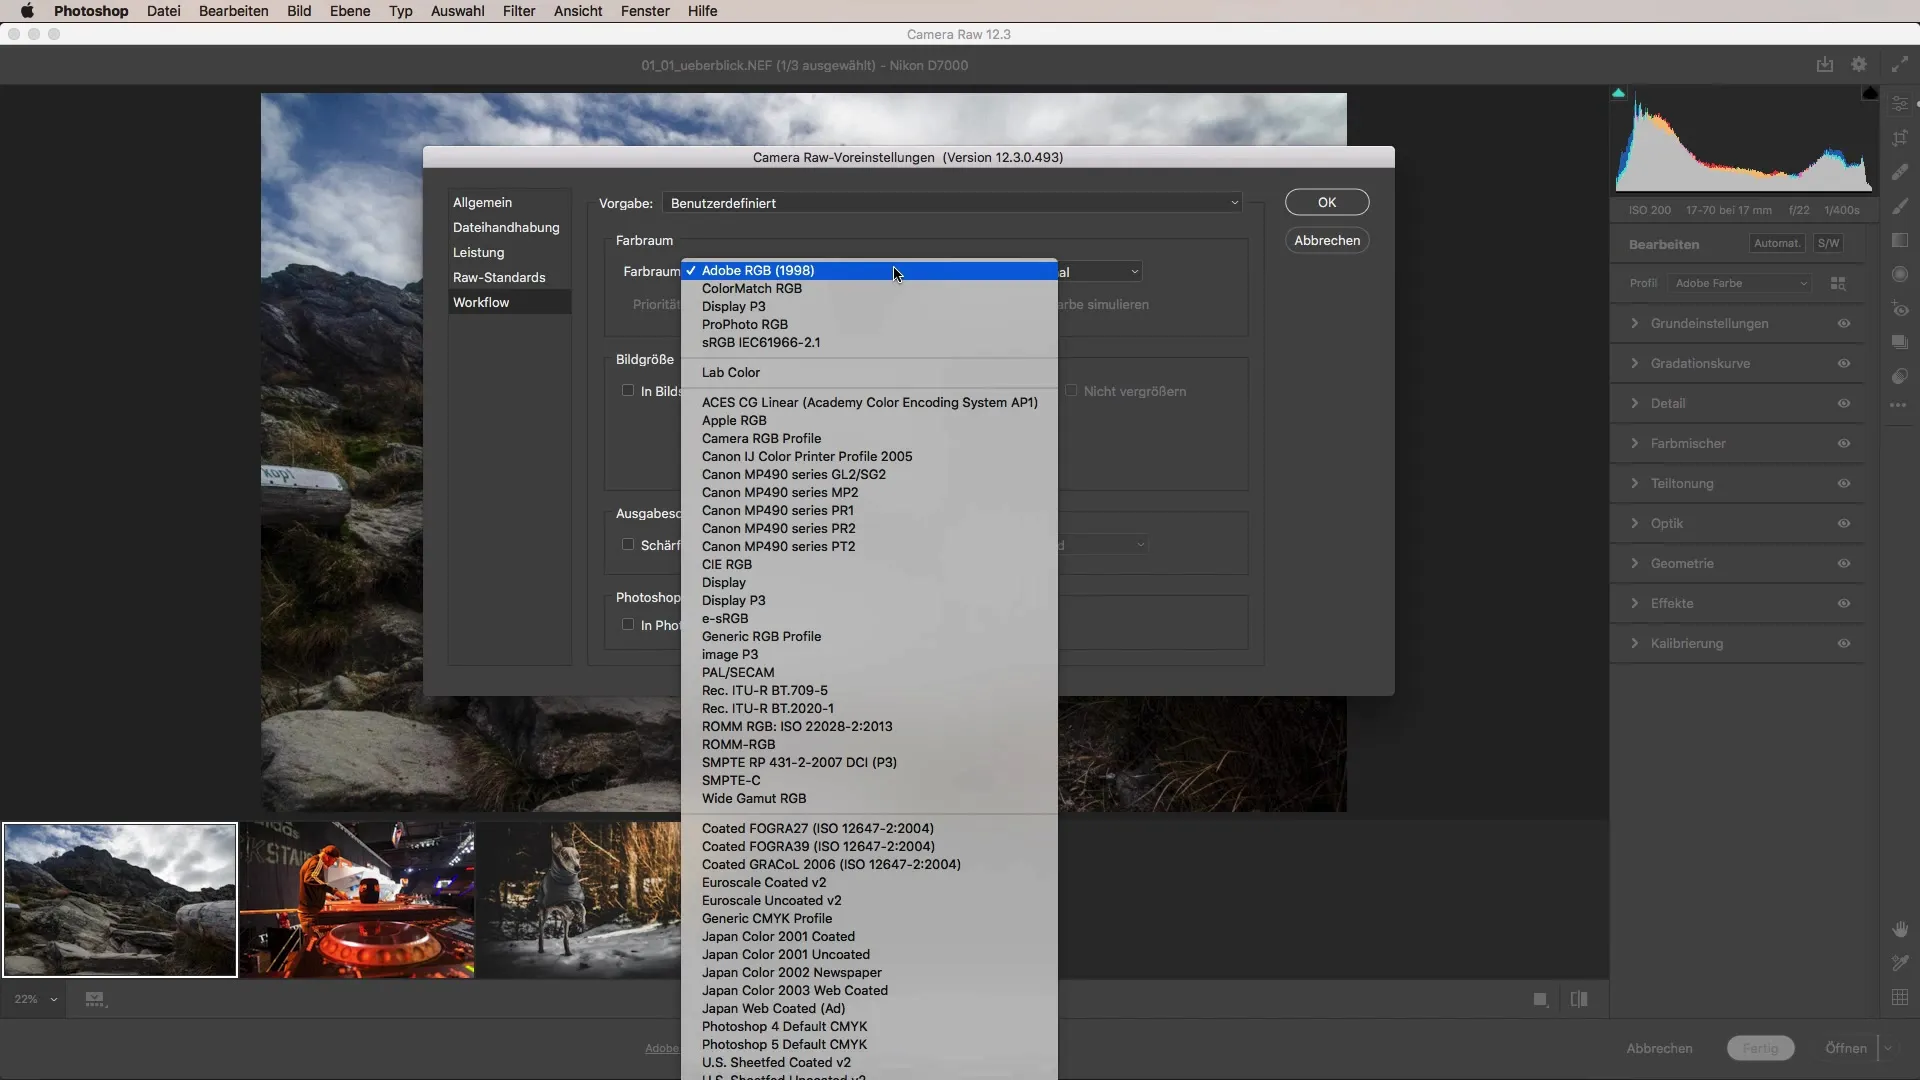The image size is (1920, 1080).
Task: Toggle Farbmischer panel visibility eye
Action: (x=1844, y=443)
